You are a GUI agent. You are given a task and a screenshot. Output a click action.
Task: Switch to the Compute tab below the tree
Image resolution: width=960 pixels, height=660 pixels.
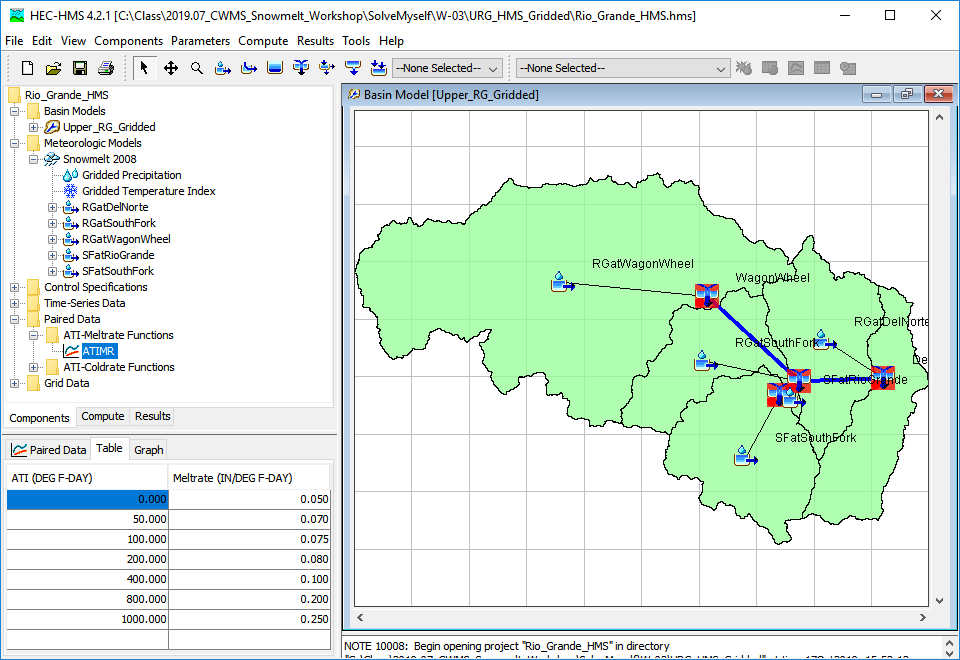click(x=103, y=416)
